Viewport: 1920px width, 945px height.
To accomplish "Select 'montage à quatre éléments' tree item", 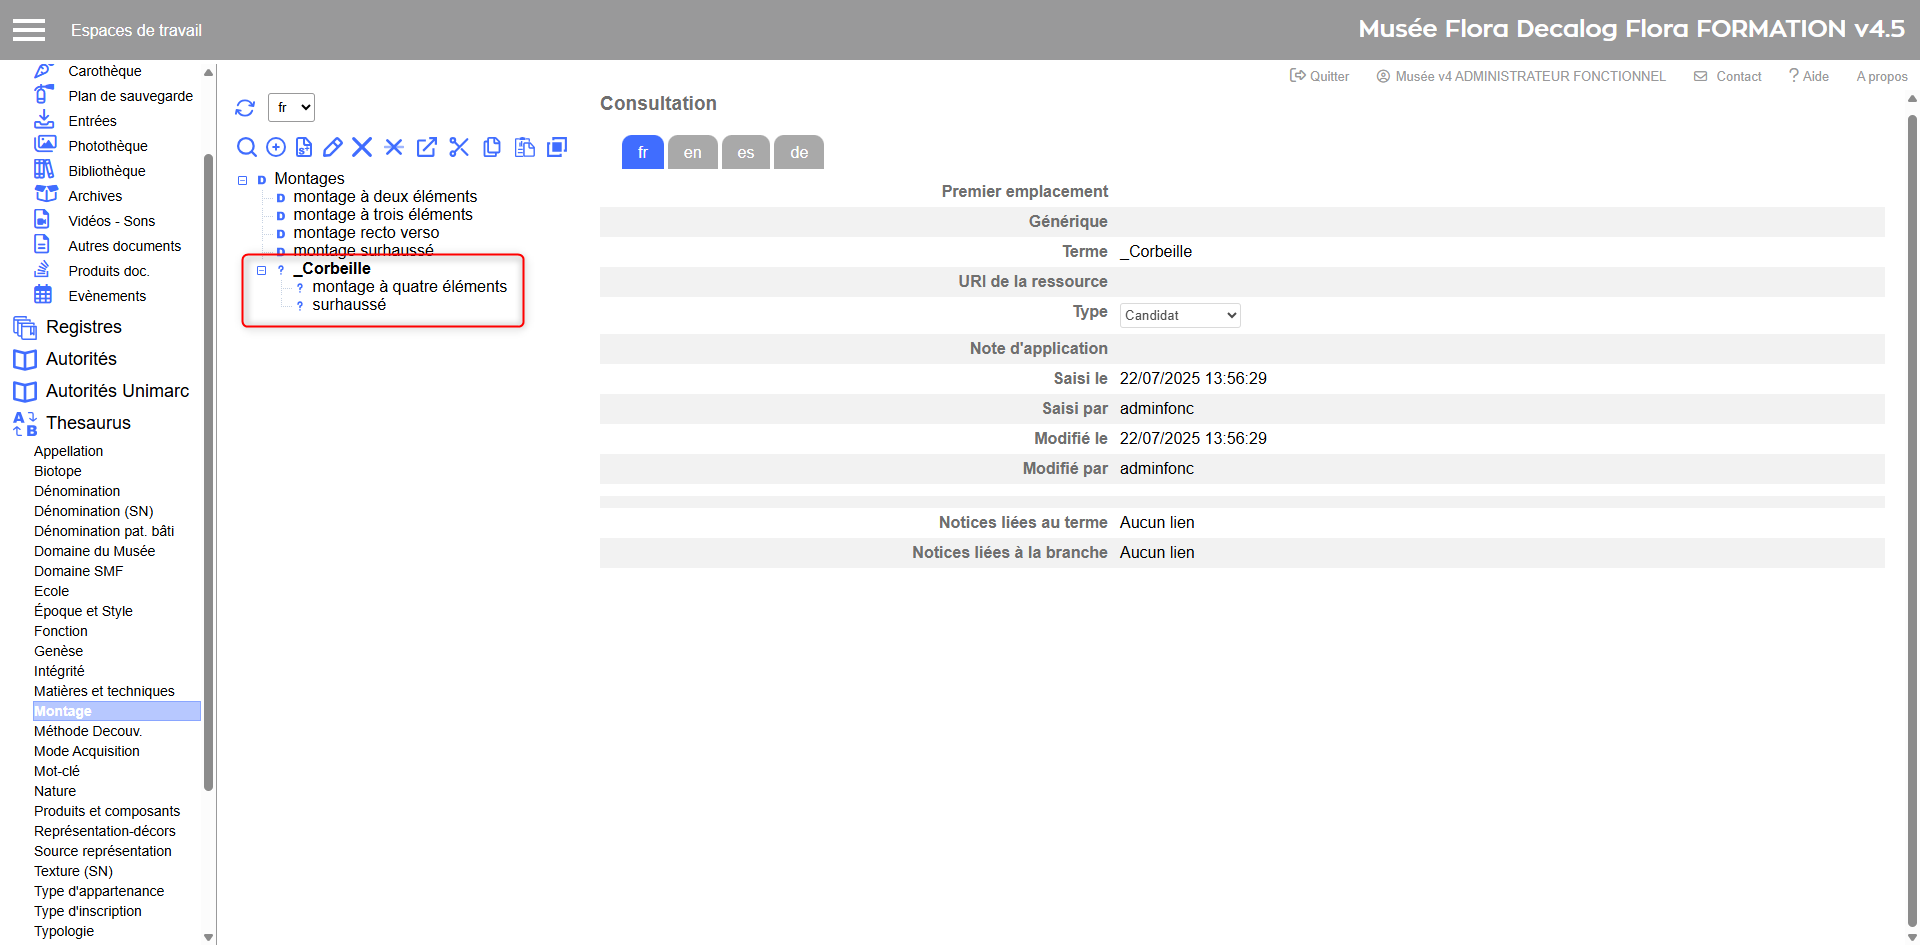I will 409,287.
